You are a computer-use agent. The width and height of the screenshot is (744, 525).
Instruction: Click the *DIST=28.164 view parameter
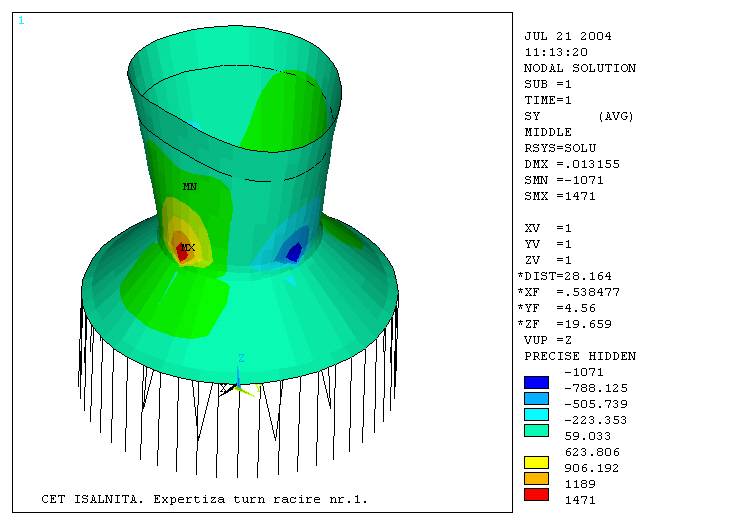563,276
